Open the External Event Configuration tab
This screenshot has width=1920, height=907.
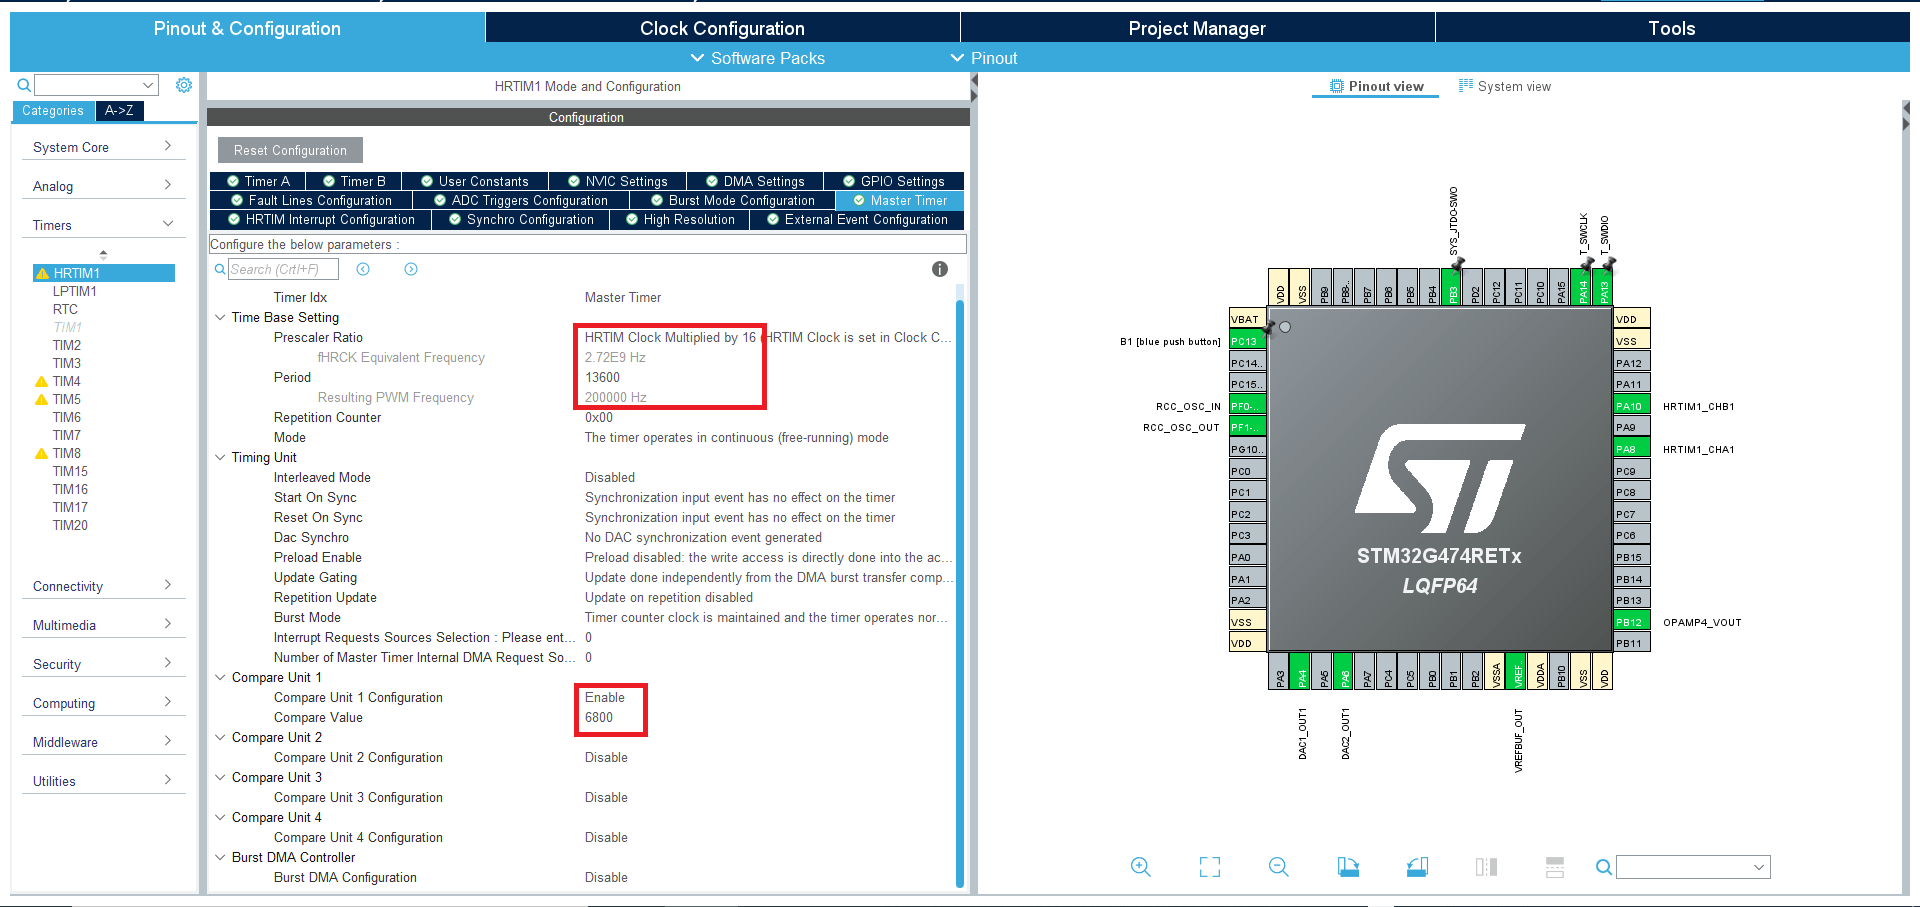coord(857,219)
